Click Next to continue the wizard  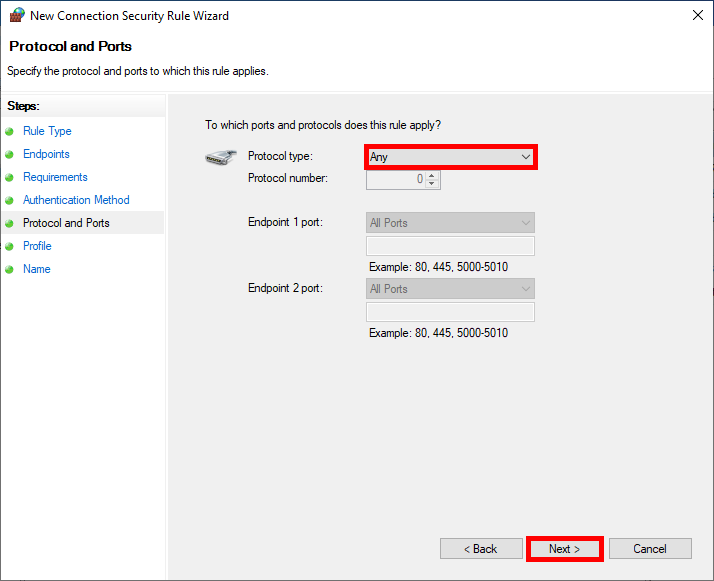pos(565,549)
